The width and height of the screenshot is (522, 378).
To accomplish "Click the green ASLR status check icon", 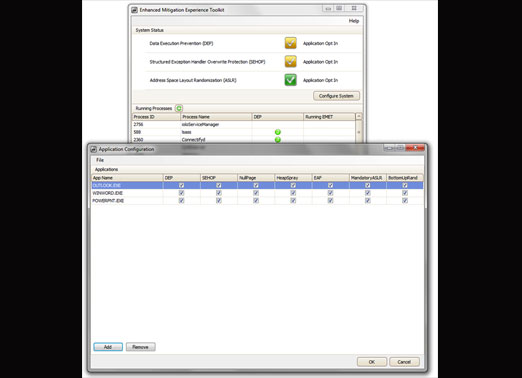I will 290,80.
